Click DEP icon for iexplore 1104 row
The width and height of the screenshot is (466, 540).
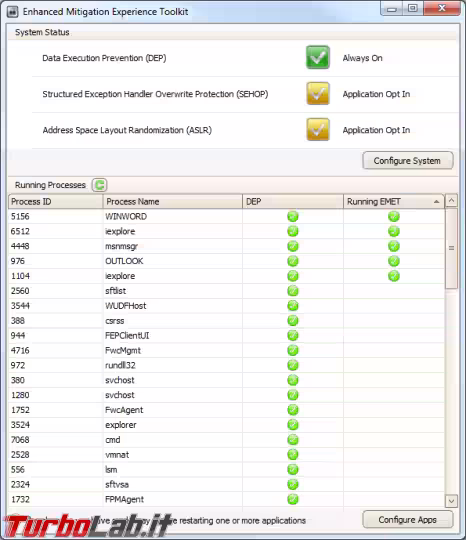point(293,276)
